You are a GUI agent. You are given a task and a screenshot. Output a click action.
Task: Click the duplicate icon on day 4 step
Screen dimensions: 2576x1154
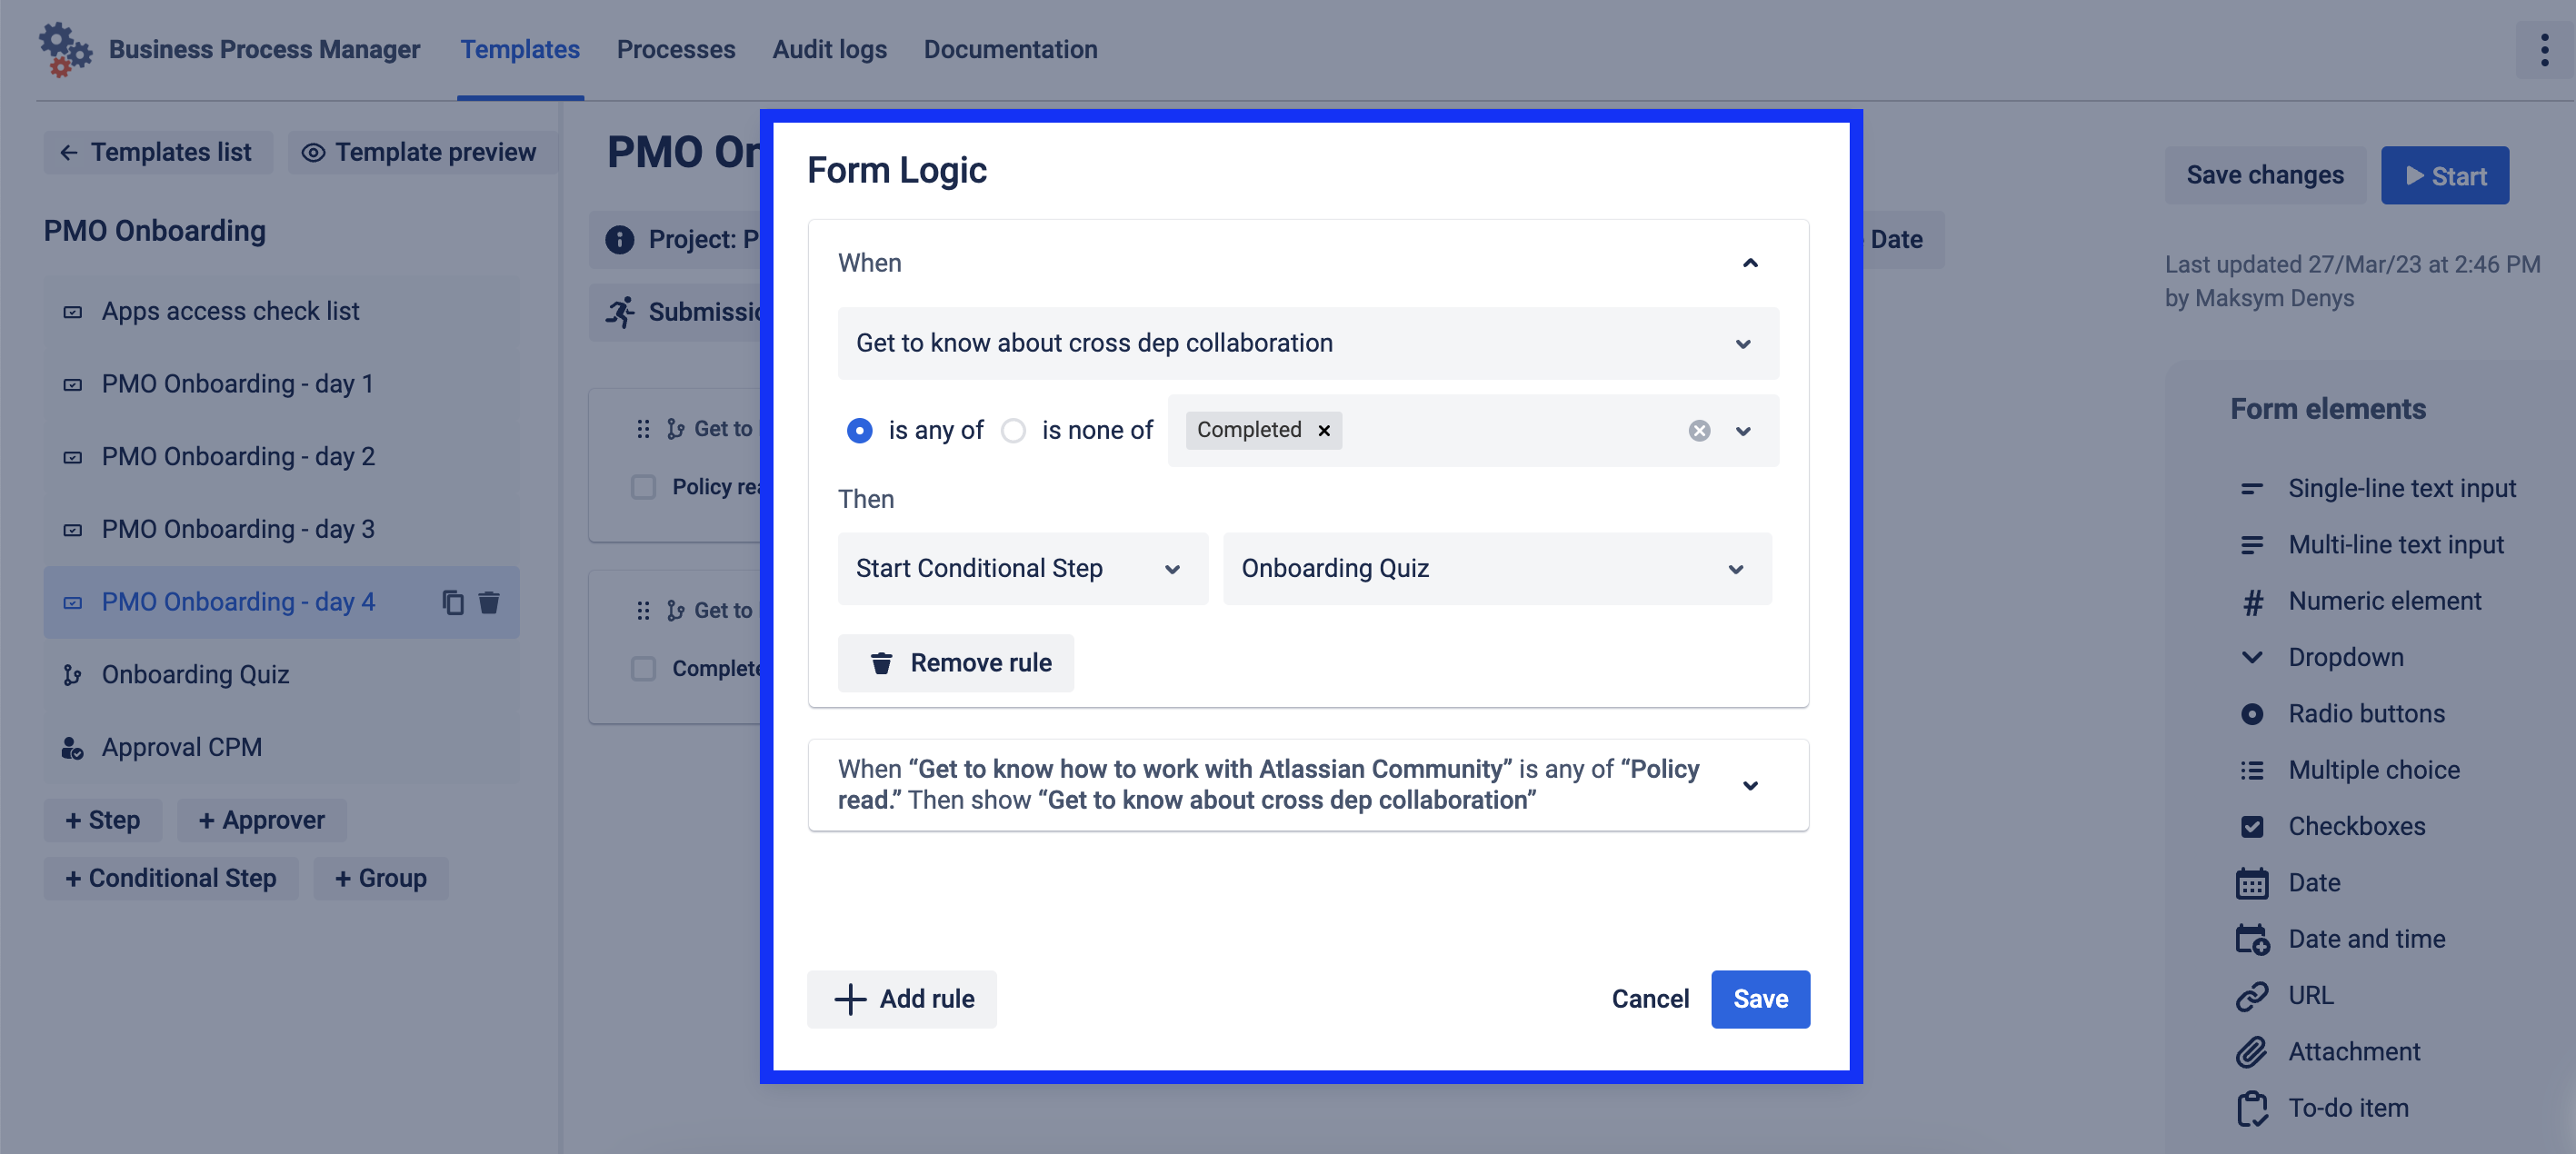tap(453, 602)
